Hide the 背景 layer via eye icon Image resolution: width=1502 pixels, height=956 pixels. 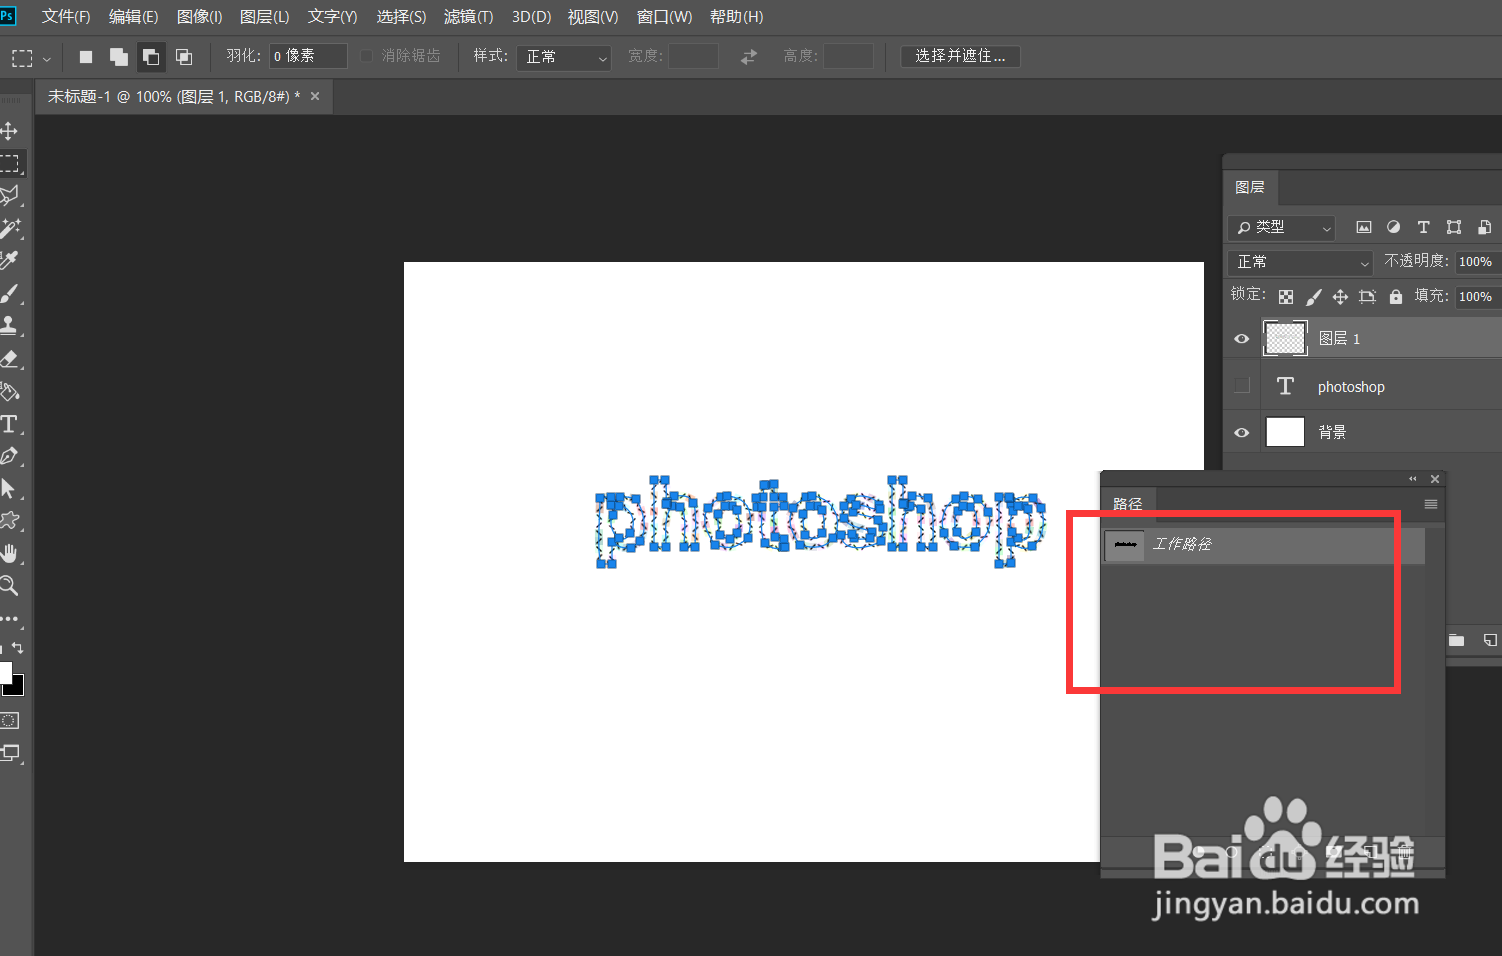point(1242,433)
